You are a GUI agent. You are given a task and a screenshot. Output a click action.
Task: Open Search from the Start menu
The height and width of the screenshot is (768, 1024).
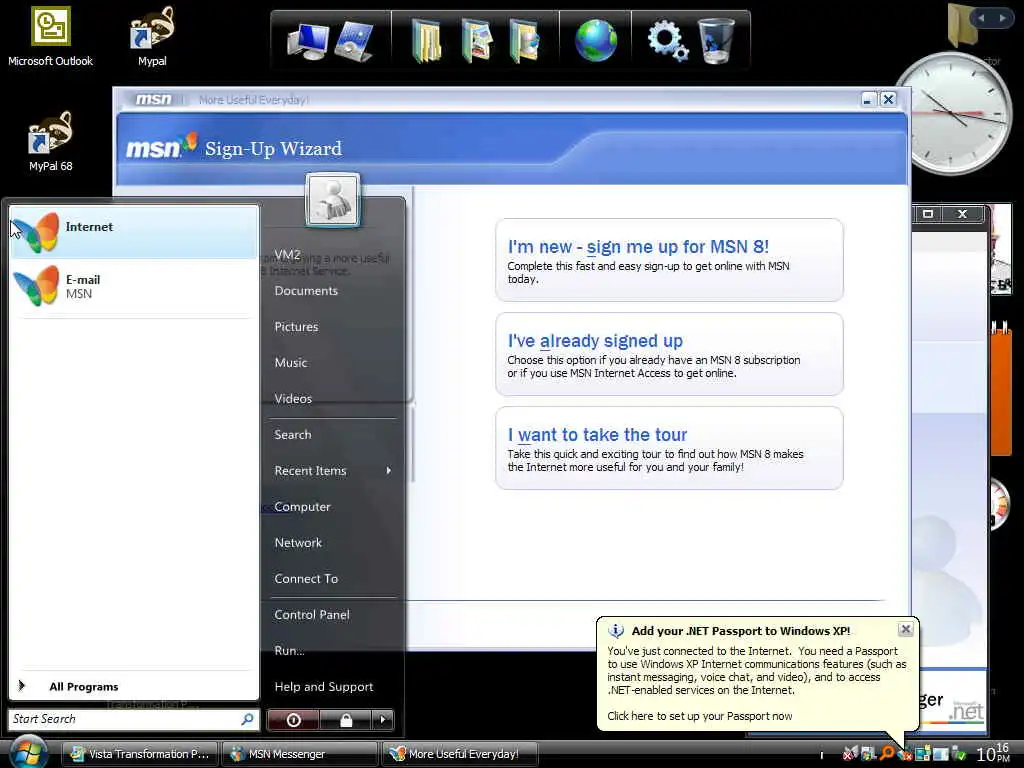point(293,434)
